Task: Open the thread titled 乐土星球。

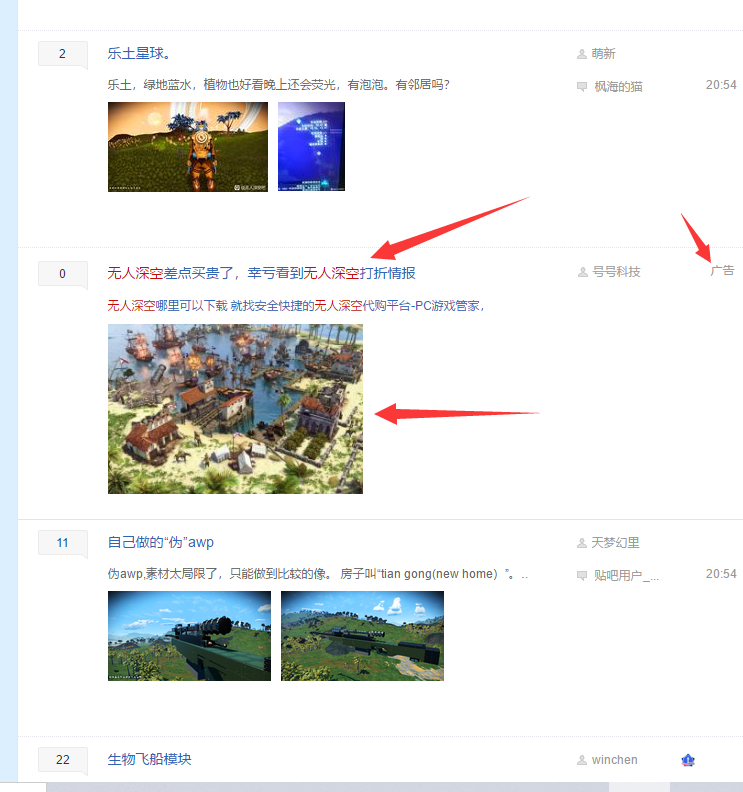Action: pyautogui.click(x=139, y=54)
